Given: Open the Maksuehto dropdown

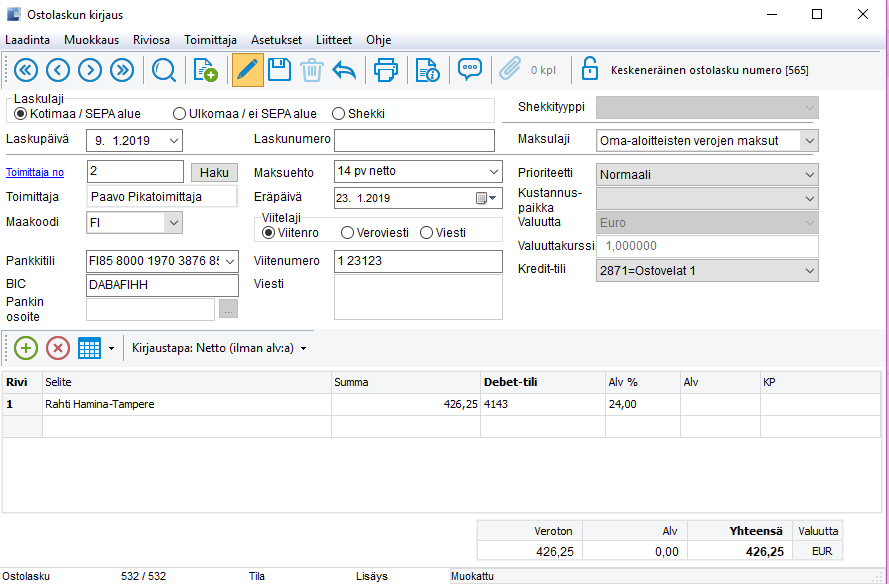Looking at the screenshot, I should (x=493, y=172).
